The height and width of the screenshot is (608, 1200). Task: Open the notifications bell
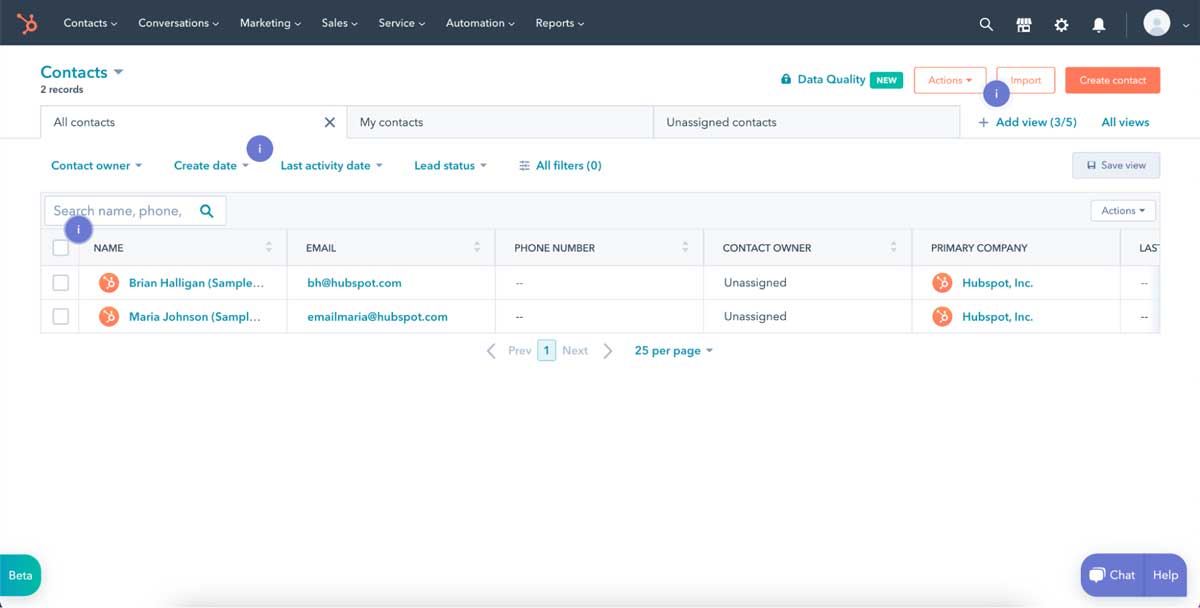1098,23
